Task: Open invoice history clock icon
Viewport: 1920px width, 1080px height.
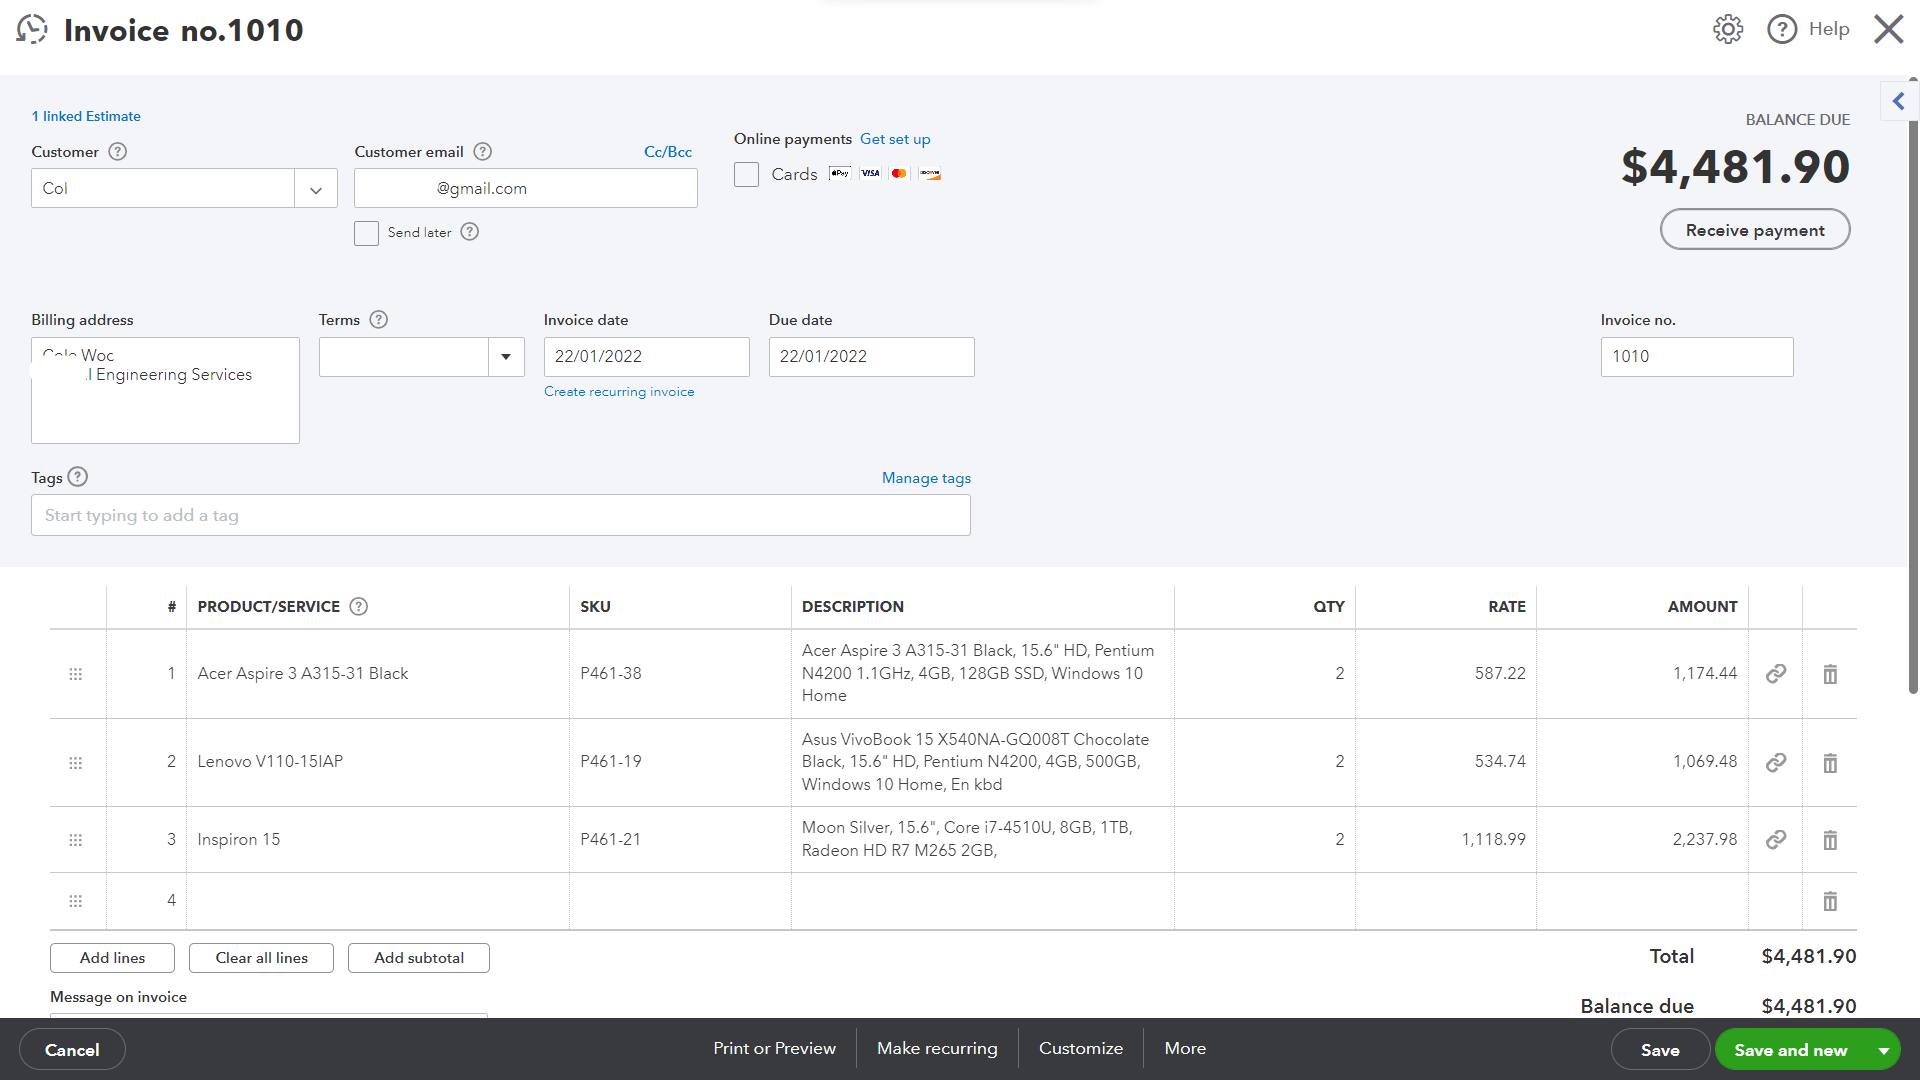Action: tap(32, 30)
